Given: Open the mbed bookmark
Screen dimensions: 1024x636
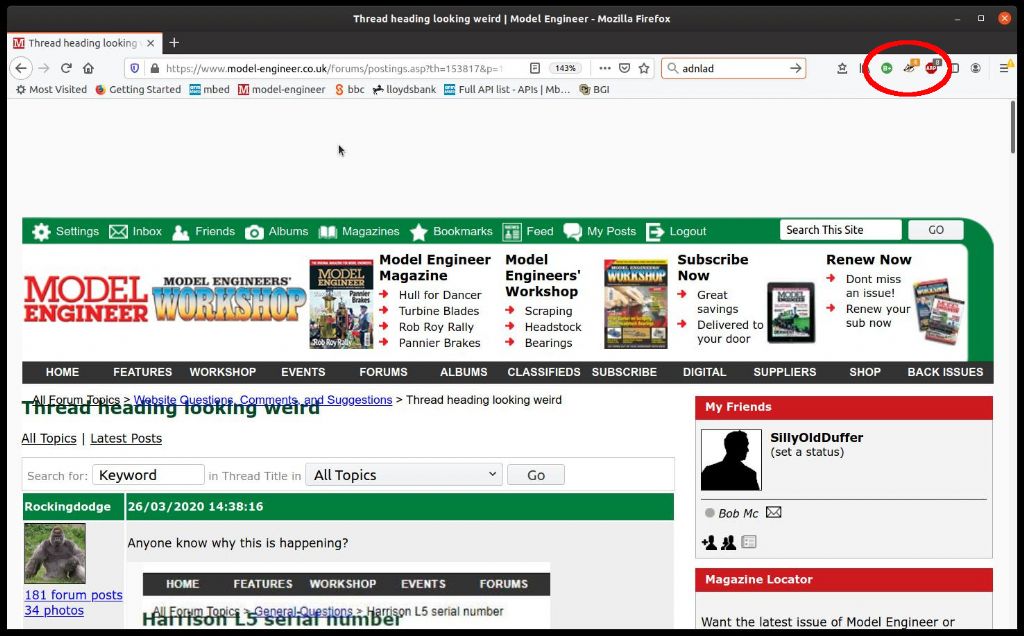Looking at the screenshot, I should pyautogui.click(x=210, y=89).
